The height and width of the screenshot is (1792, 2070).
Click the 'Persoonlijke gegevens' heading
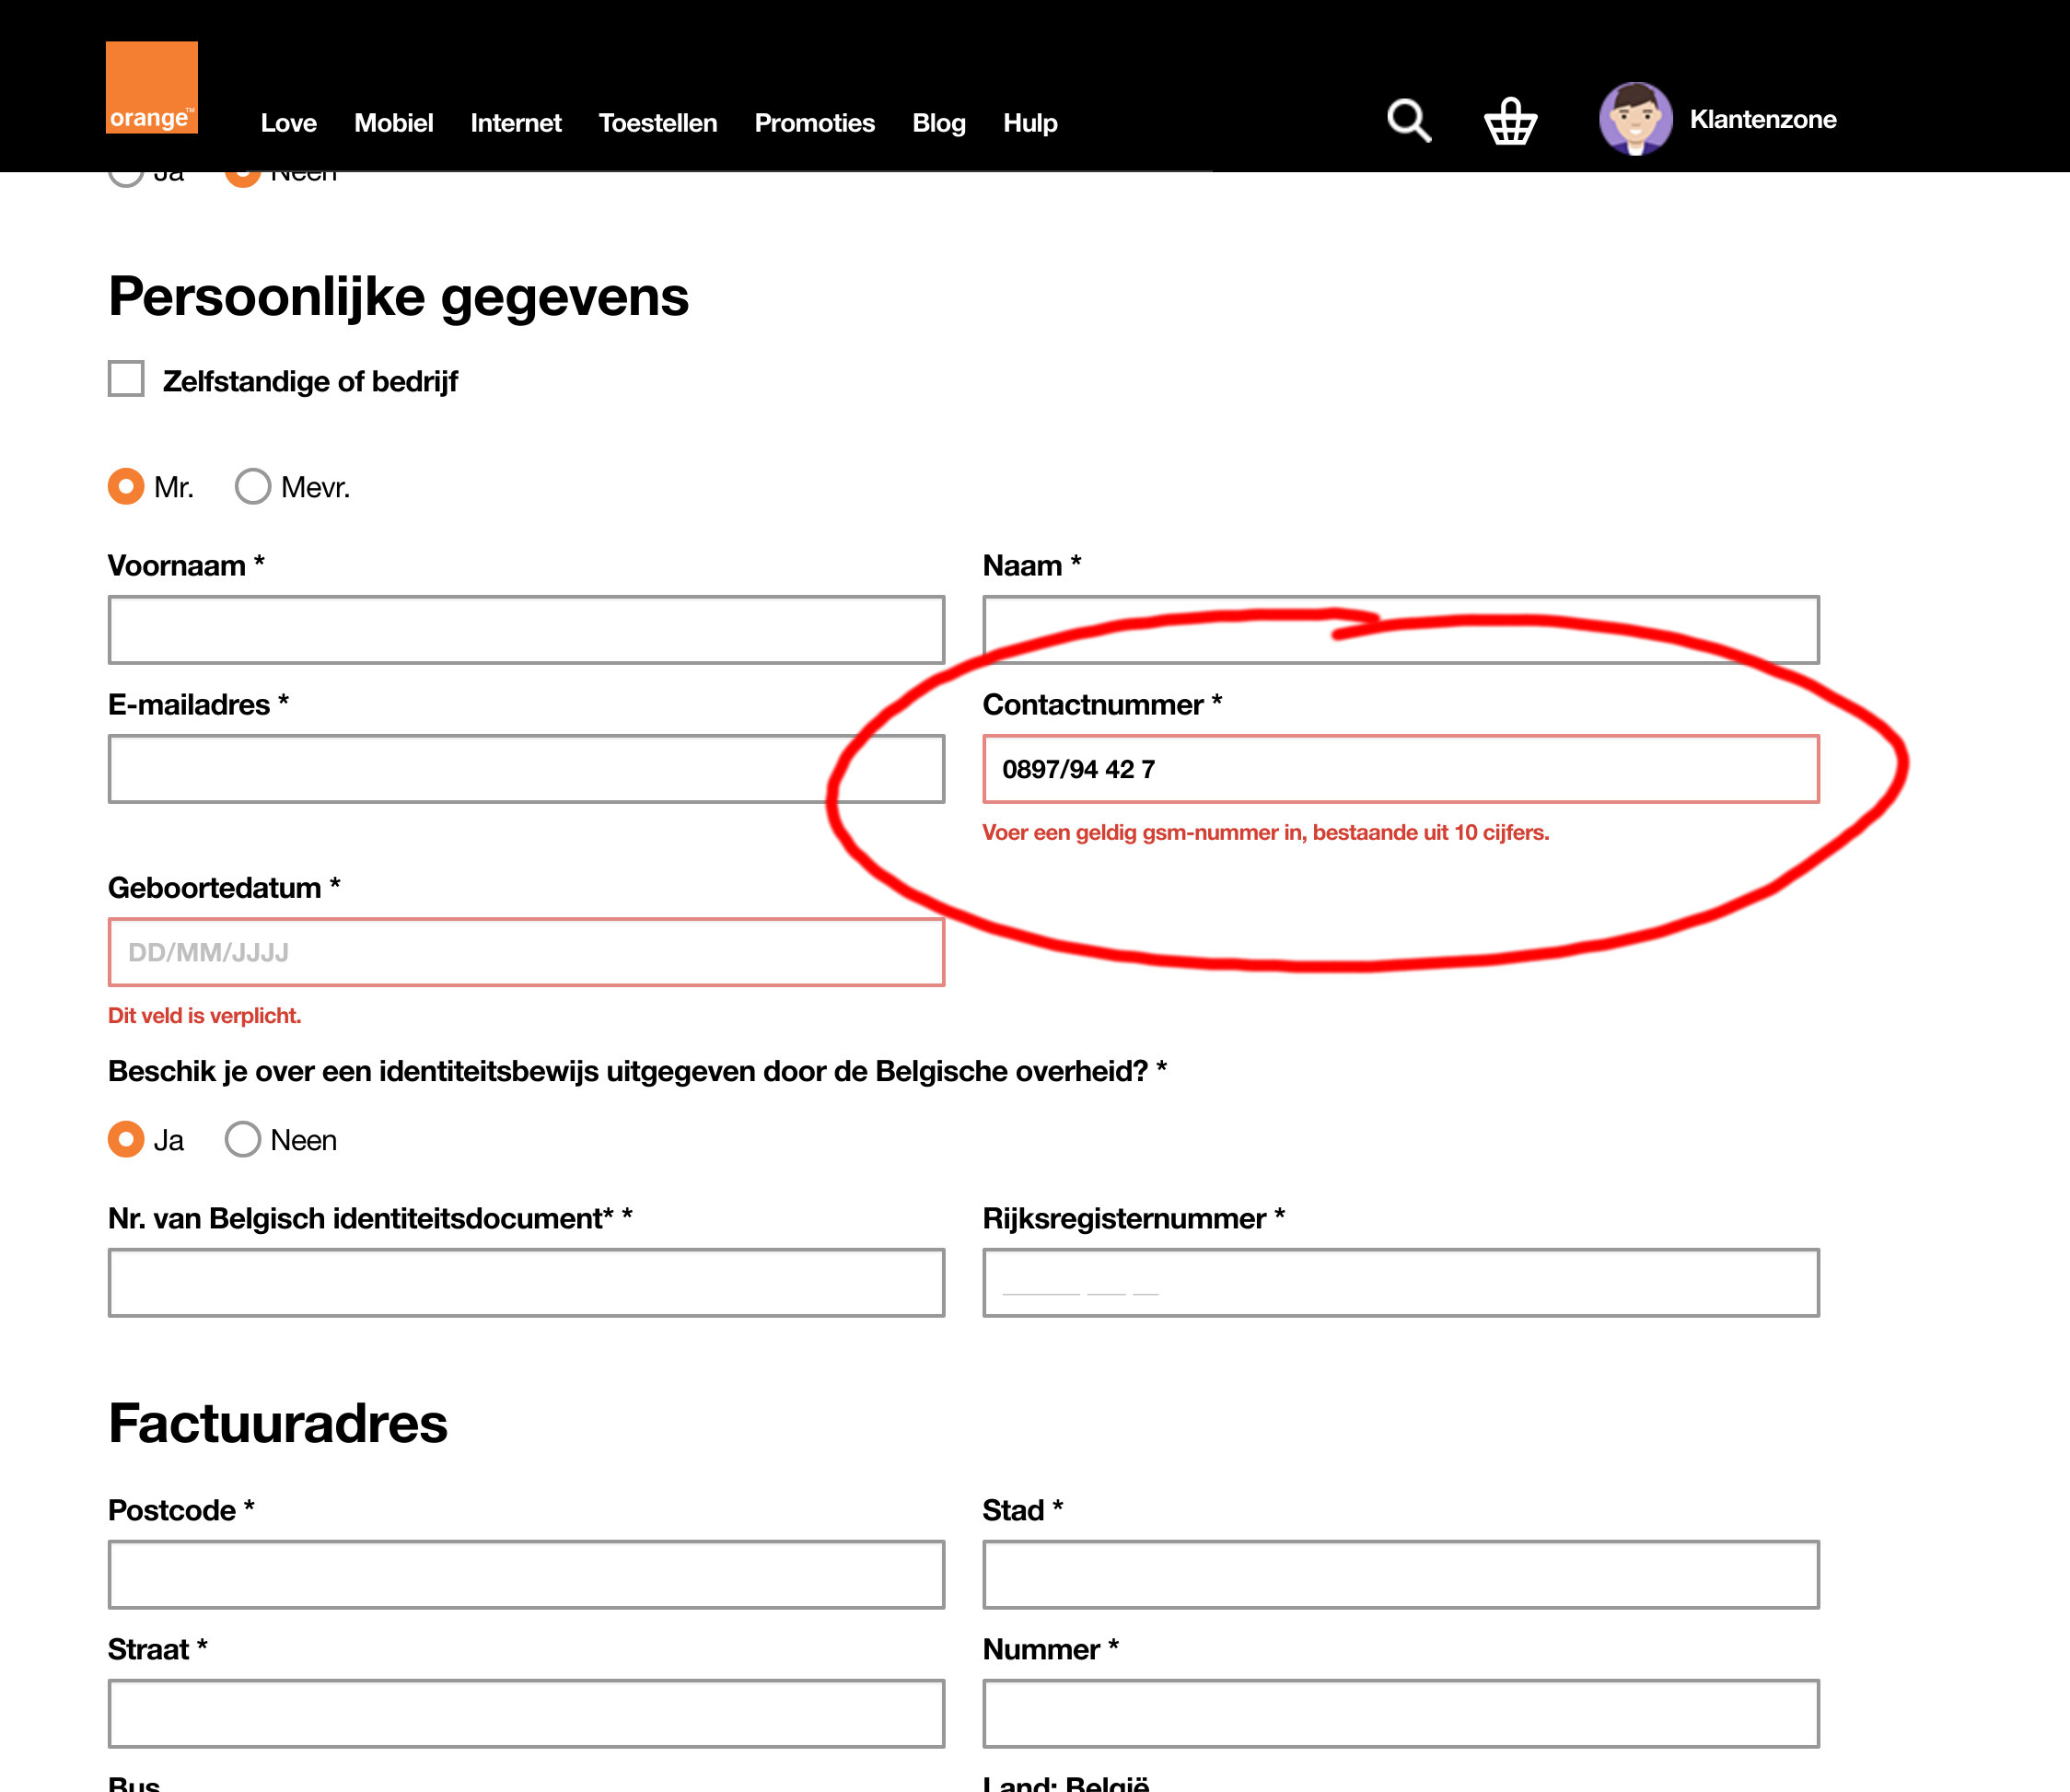(x=398, y=298)
